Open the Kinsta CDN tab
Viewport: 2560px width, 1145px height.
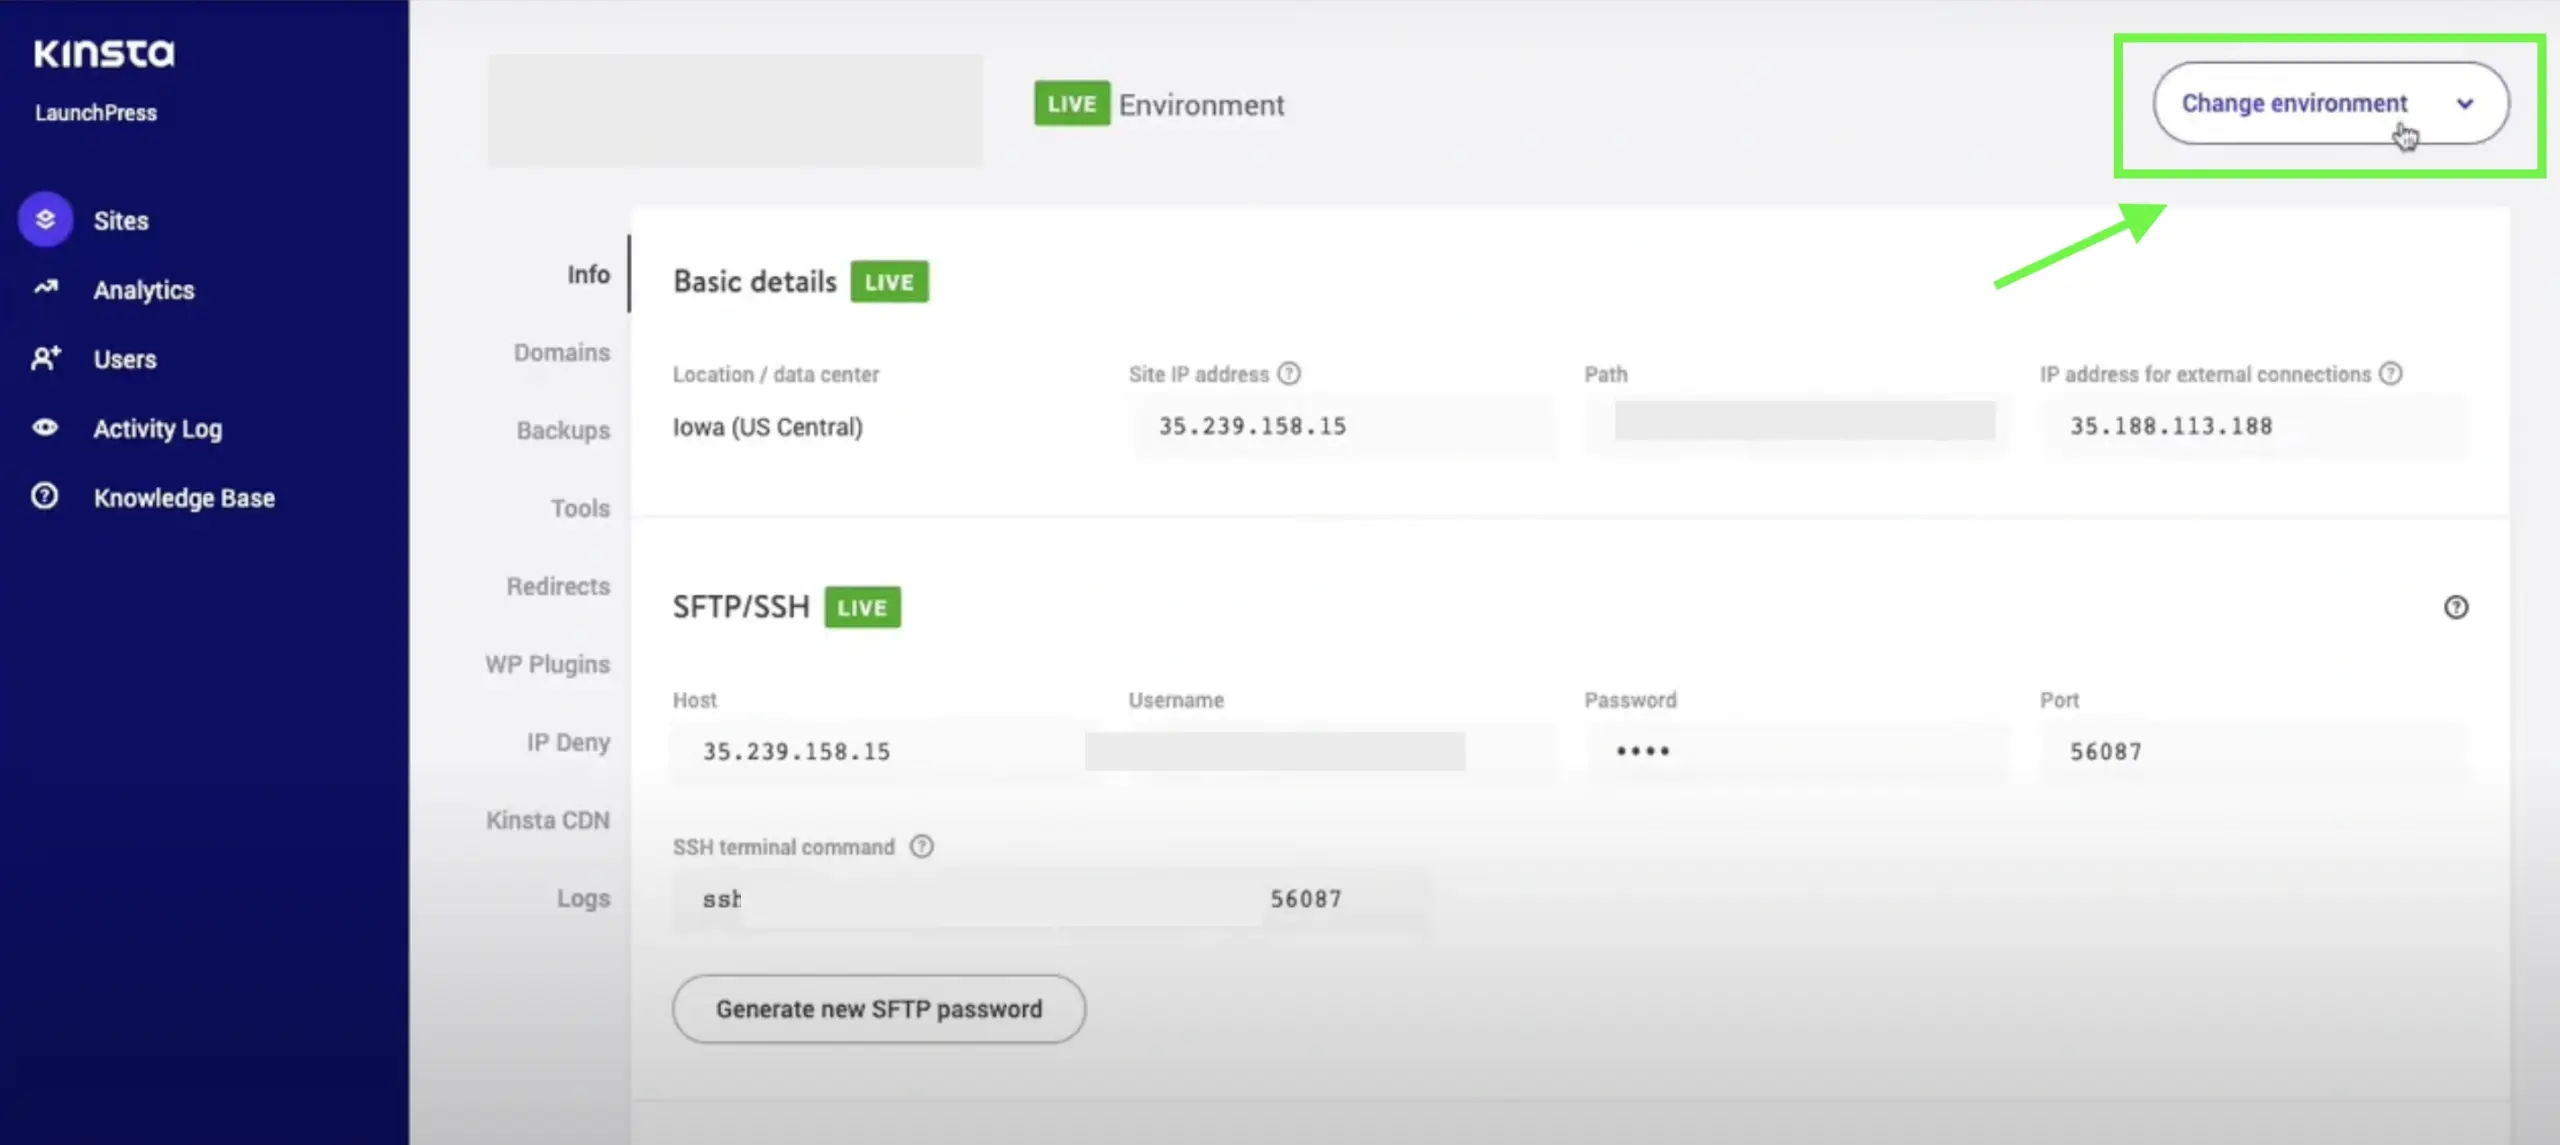tap(547, 820)
